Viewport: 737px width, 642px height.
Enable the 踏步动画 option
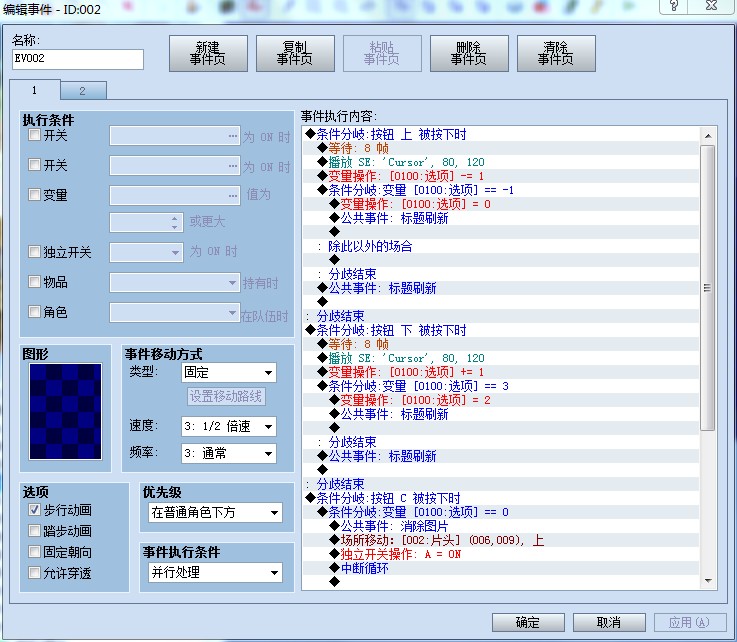tap(34, 531)
